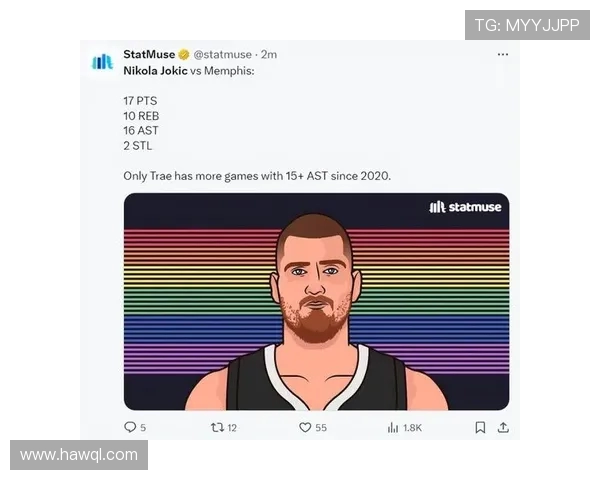Click the Nikola Jokic bold text
The width and height of the screenshot is (600, 480).
coord(155,71)
